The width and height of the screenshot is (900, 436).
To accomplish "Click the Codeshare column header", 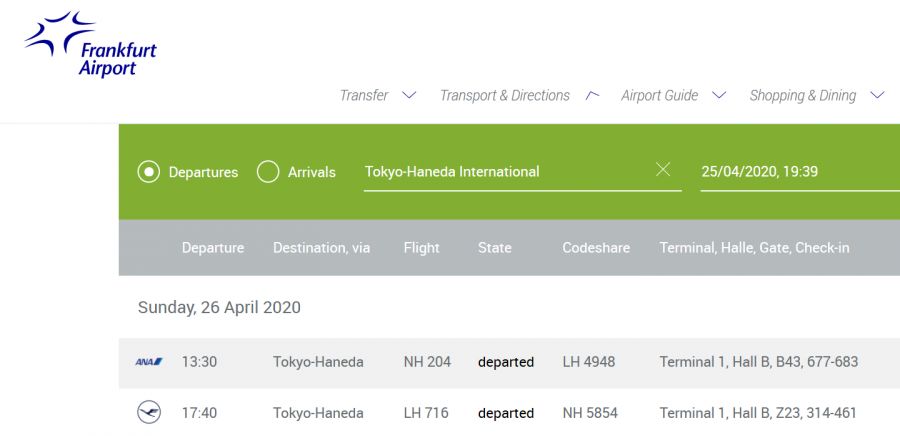I will (596, 248).
